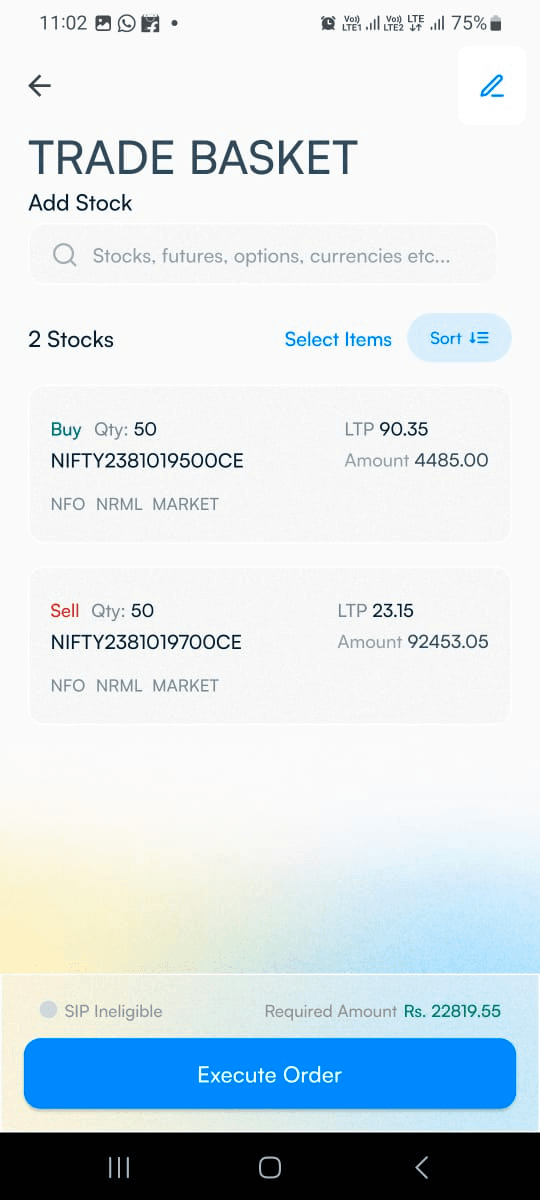Tap the Android home button icon
This screenshot has width=540, height=1200.
270,1167
